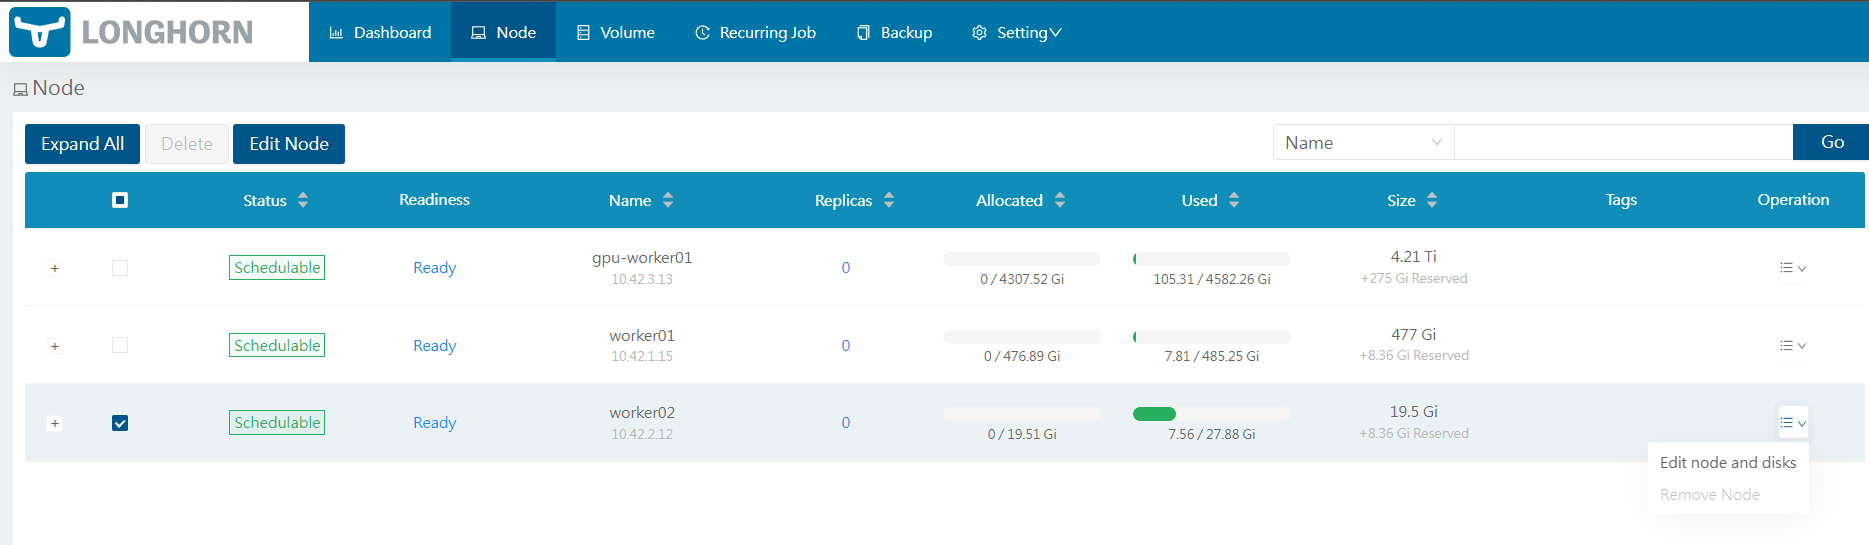Click replicas count 0 for worker02
1869x545 pixels.
point(846,423)
